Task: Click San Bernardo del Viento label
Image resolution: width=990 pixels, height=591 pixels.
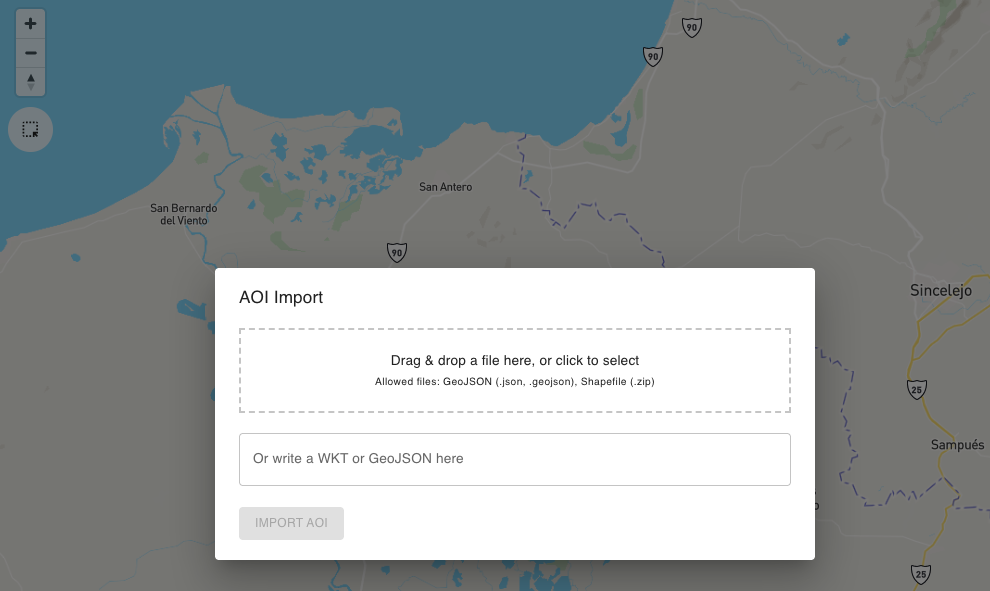Action: pyautogui.click(x=183, y=214)
